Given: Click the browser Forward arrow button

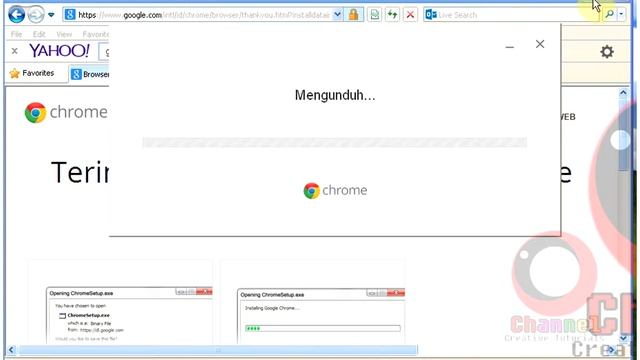Looking at the screenshot, I should [x=36, y=15].
